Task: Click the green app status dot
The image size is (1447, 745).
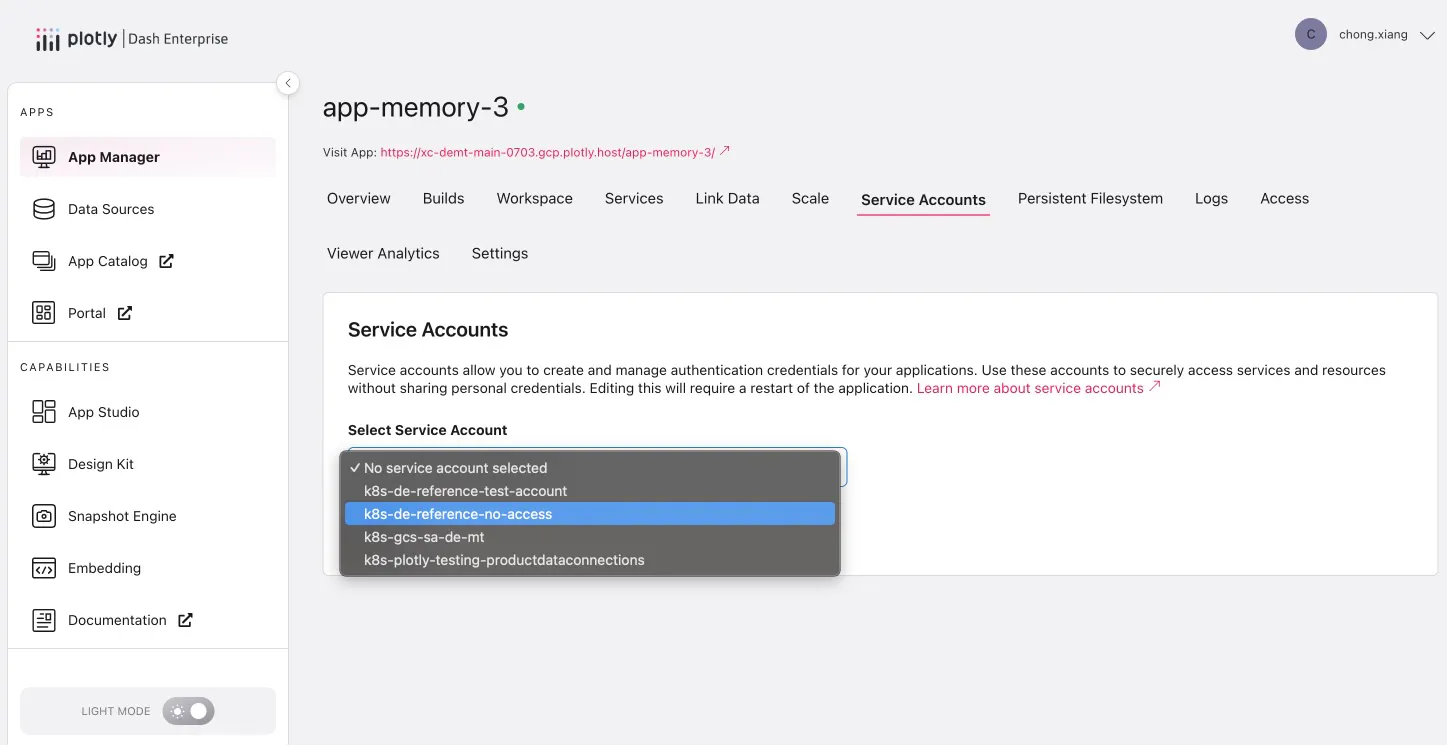Action: [x=521, y=107]
